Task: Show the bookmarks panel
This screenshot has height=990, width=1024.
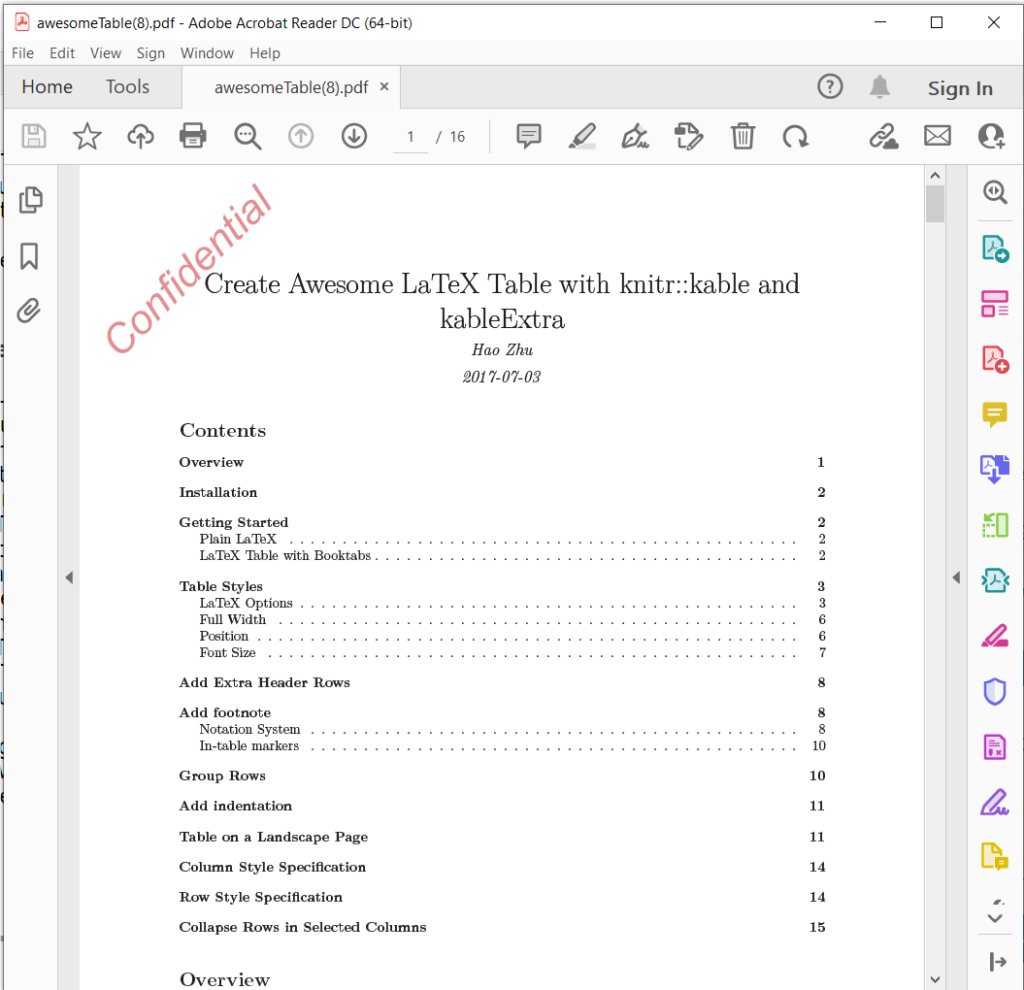Action: point(30,256)
